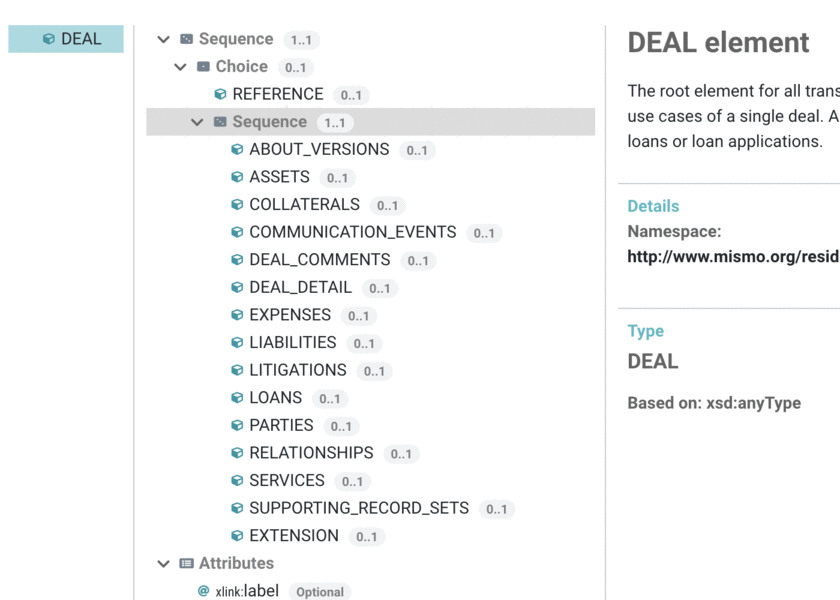This screenshot has width=840, height=600.
Task: Open the Details section heading
Action: (x=653, y=206)
